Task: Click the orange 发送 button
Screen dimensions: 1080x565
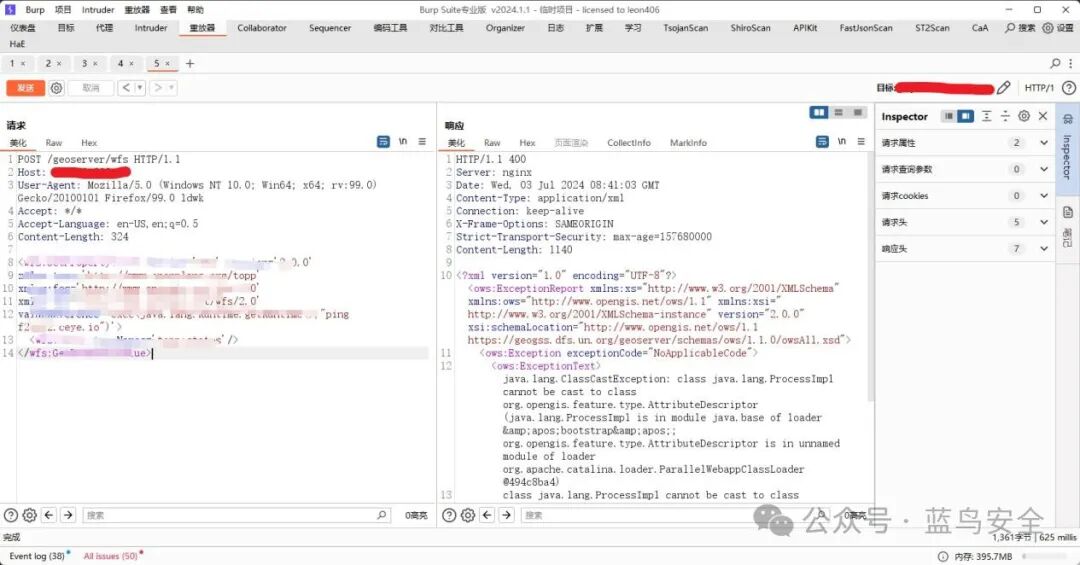Action: pos(25,88)
